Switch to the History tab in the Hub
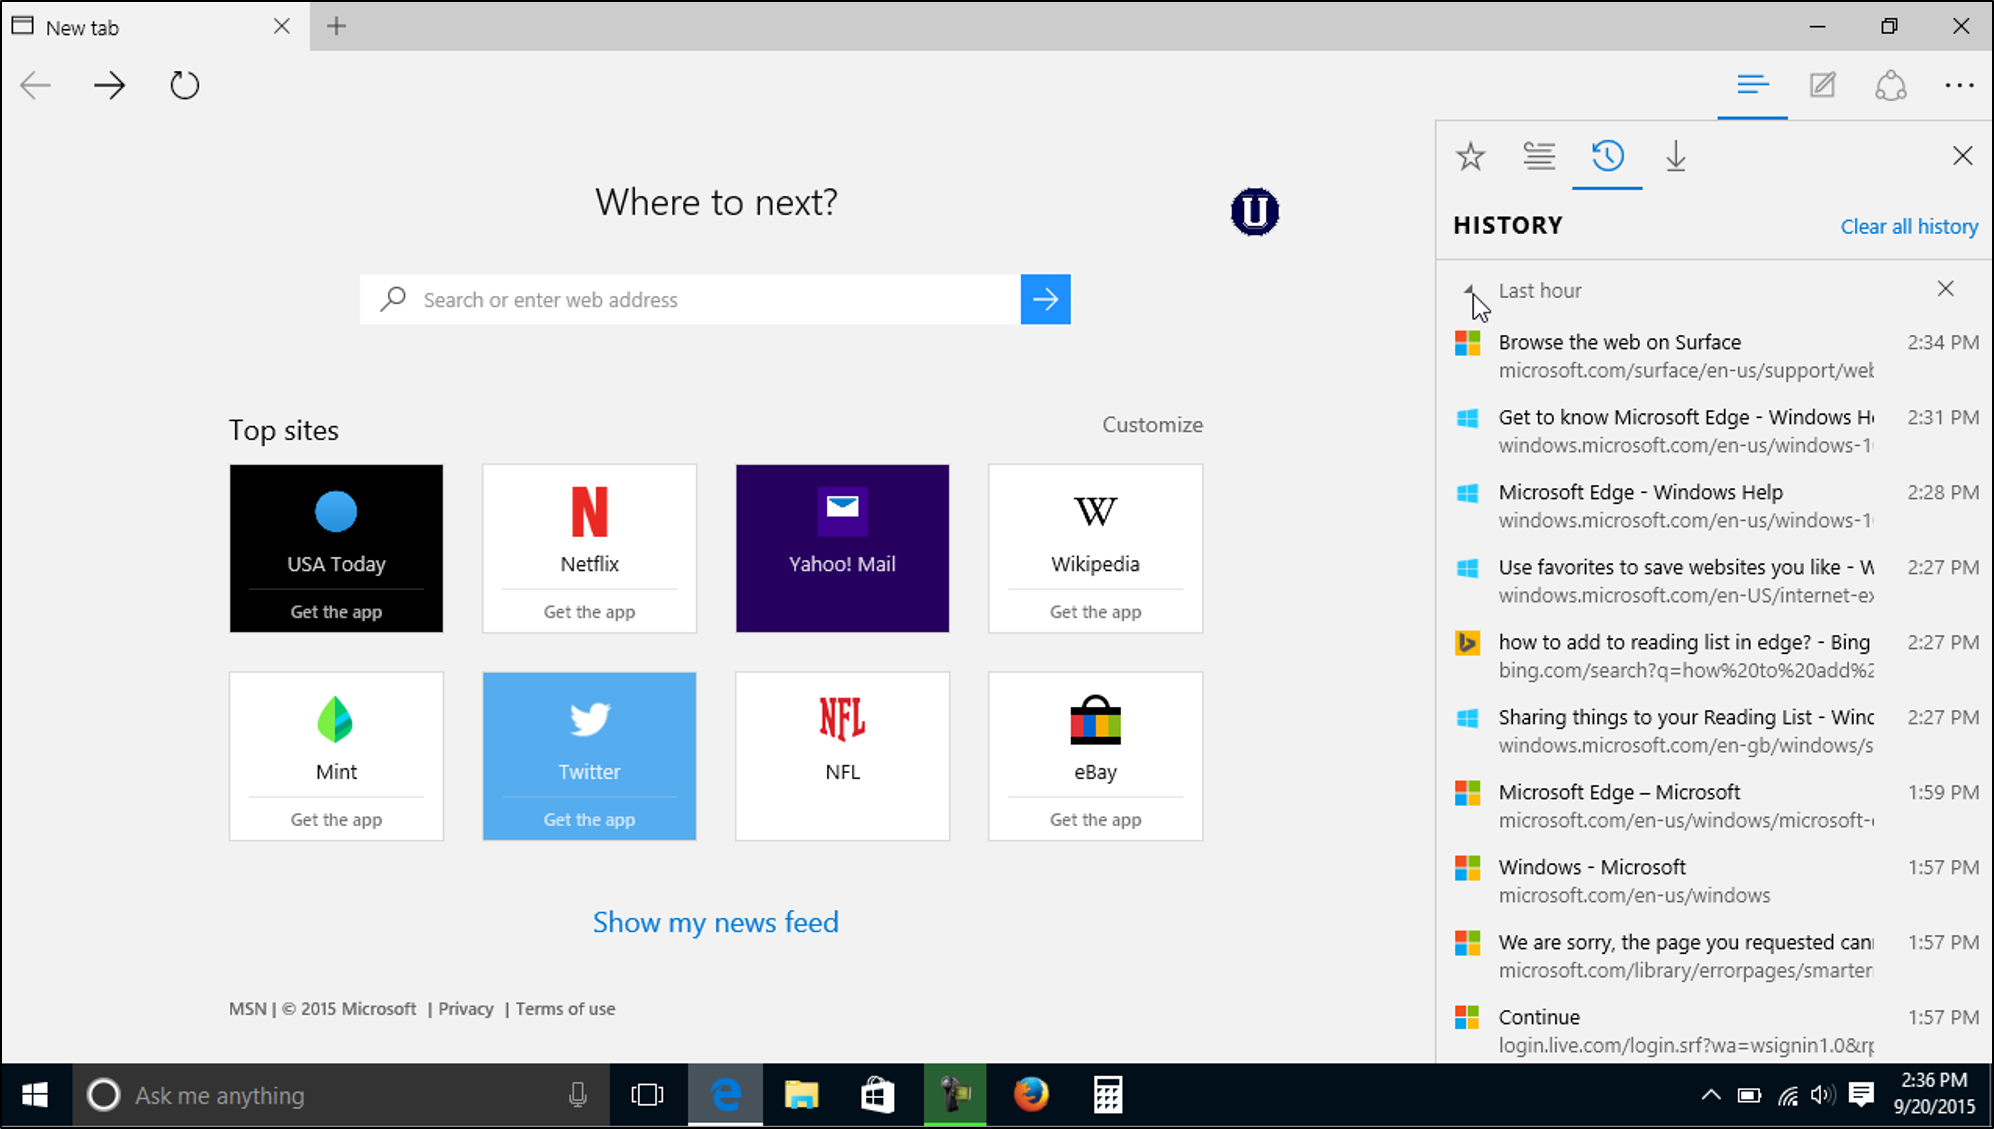This screenshot has width=1994, height=1129. coord(1607,156)
